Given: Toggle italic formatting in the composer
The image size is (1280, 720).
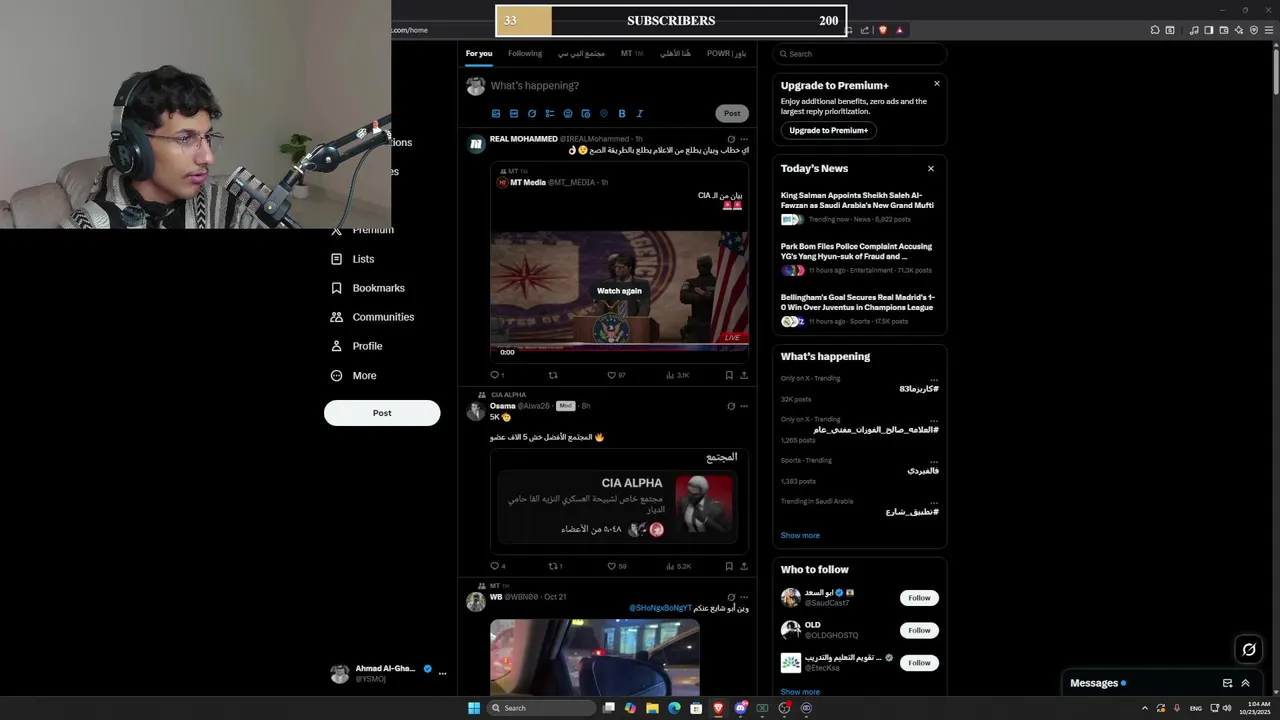Looking at the screenshot, I should 640,114.
